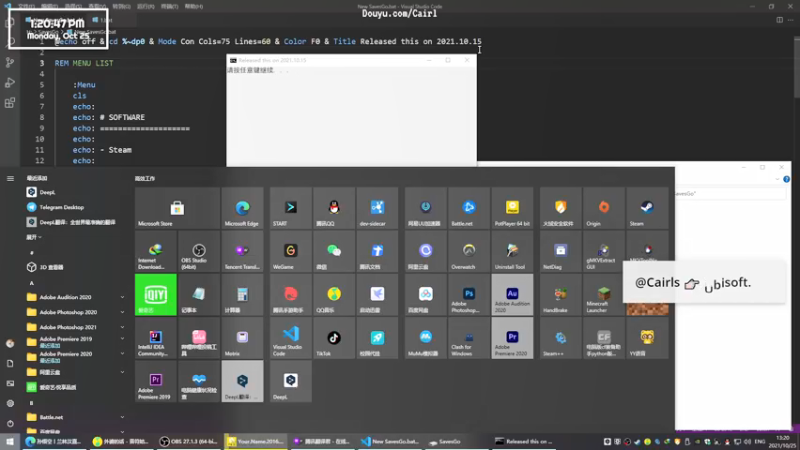Viewport: 800px width, 450px height.
Task: Open VS Code Source Control sidebar icon
Action: click(10, 62)
